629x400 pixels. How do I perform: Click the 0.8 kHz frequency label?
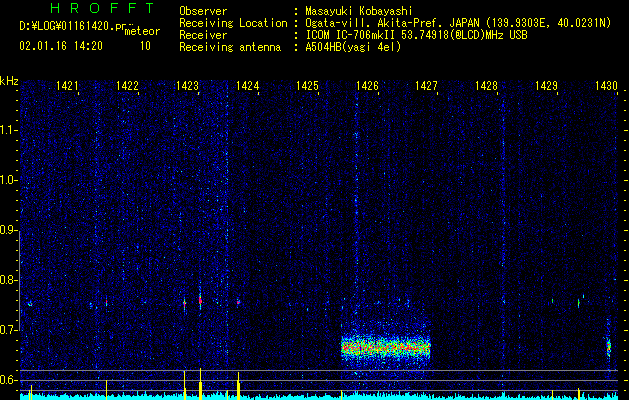pyautogui.click(x=9, y=280)
